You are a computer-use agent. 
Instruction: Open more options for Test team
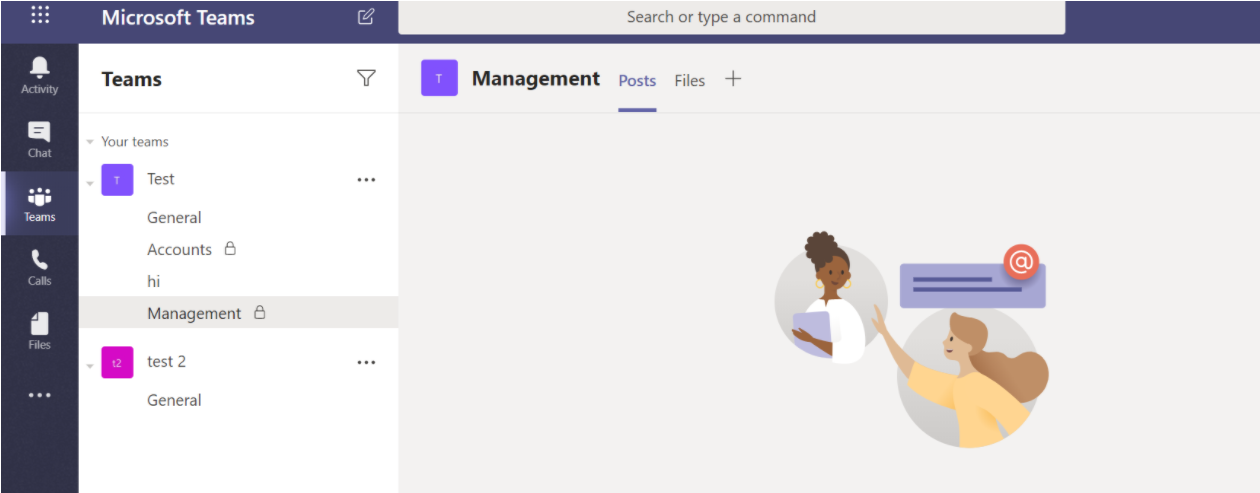click(x=366, y=180)
